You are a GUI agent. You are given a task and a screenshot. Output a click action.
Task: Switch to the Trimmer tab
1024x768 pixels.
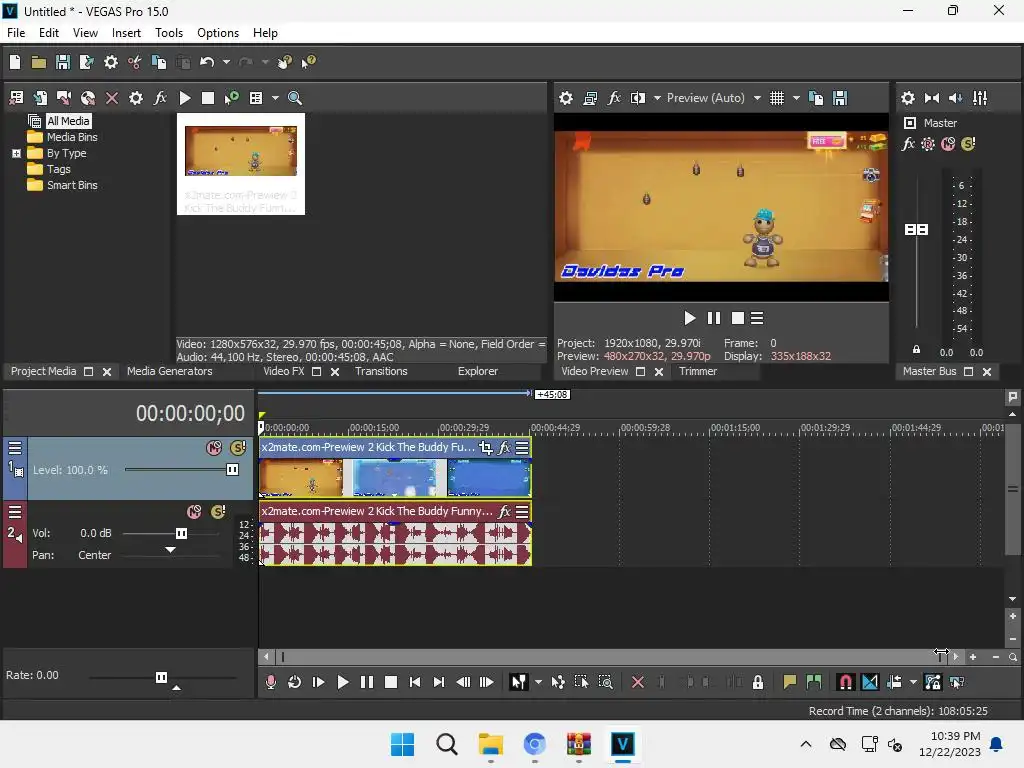(x=698, y=372)
